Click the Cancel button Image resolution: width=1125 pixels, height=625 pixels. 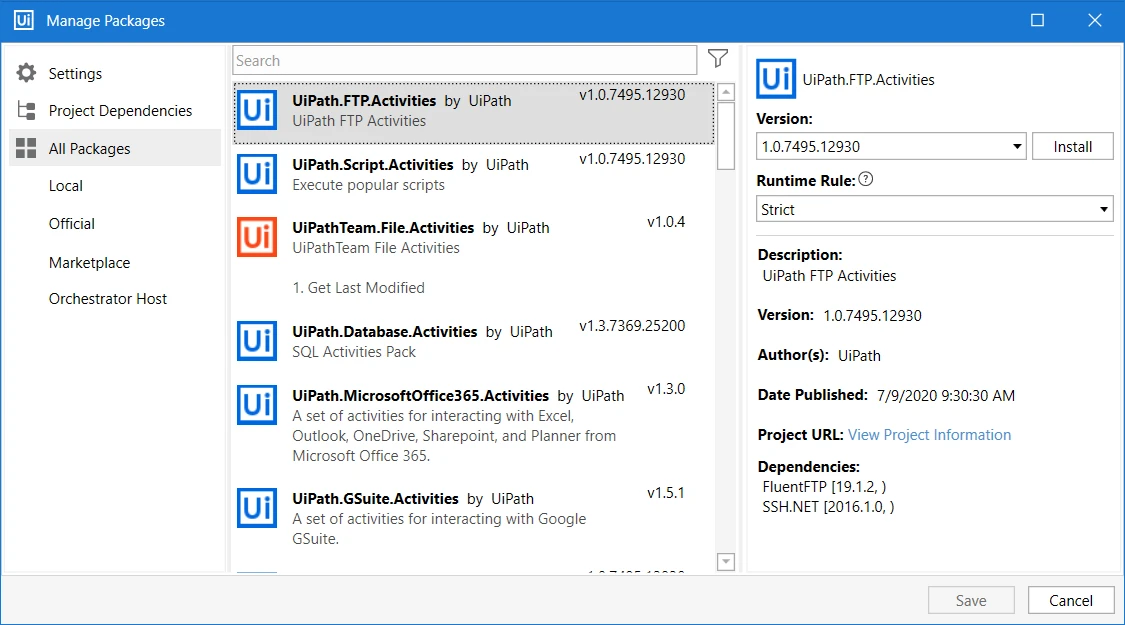[1070, 601]
